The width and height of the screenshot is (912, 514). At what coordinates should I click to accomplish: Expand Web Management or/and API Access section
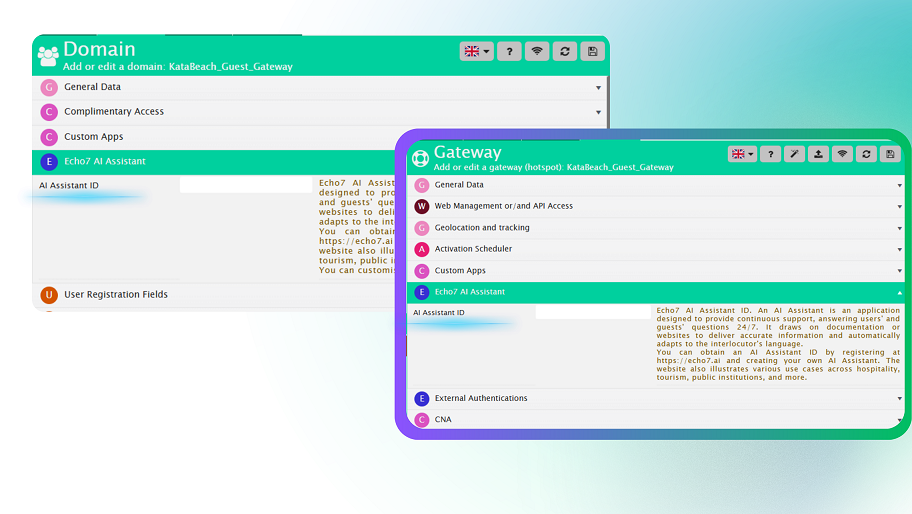[x=657, y=206]
